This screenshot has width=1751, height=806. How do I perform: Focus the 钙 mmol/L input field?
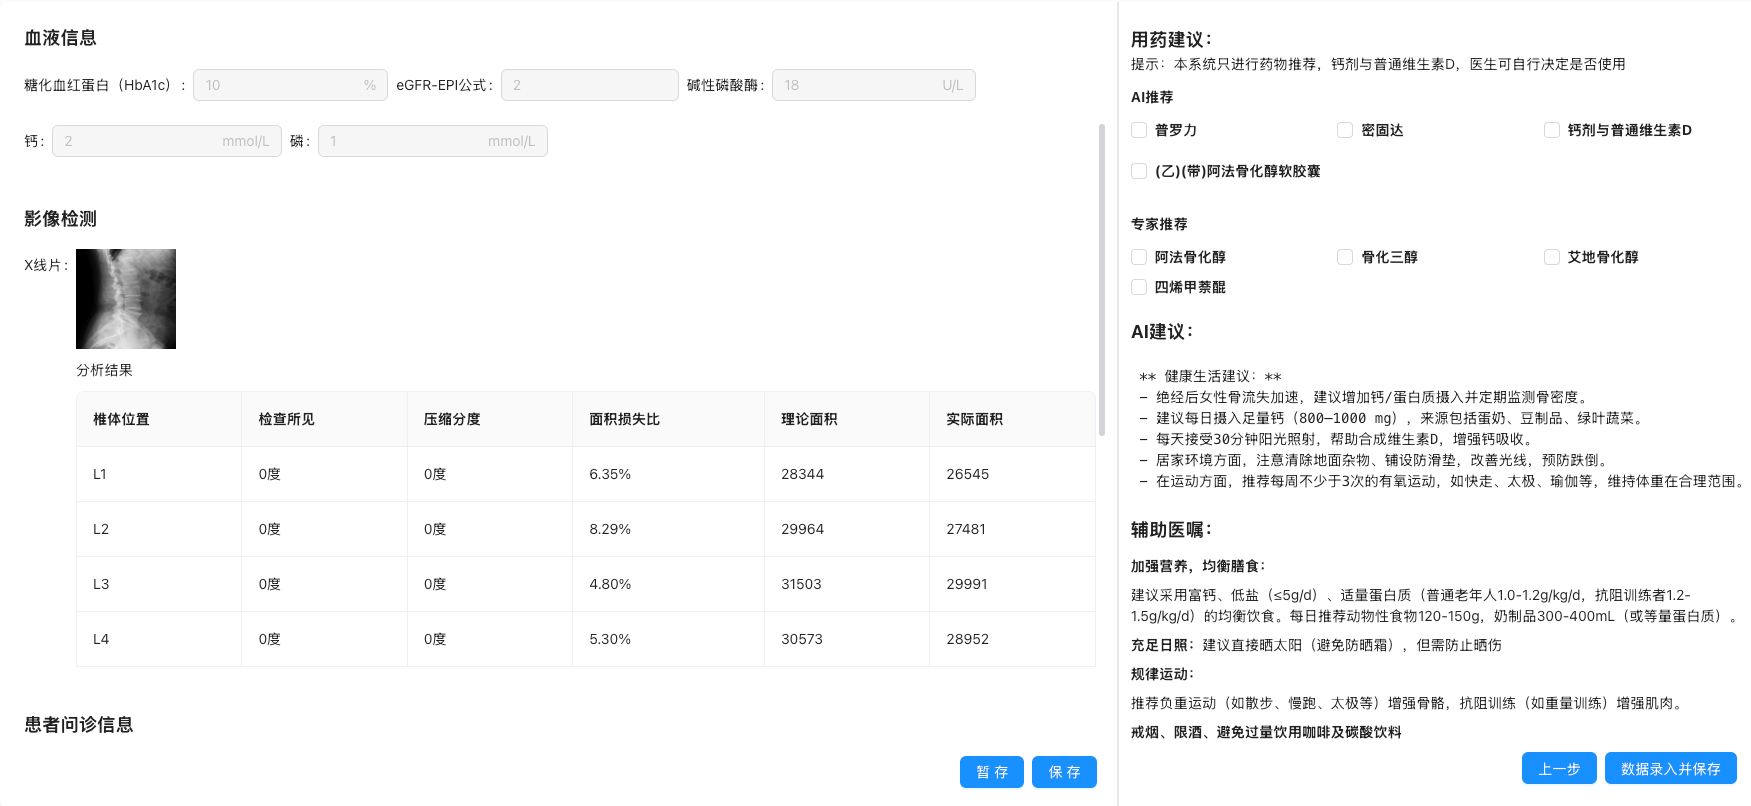click(167, 141)
